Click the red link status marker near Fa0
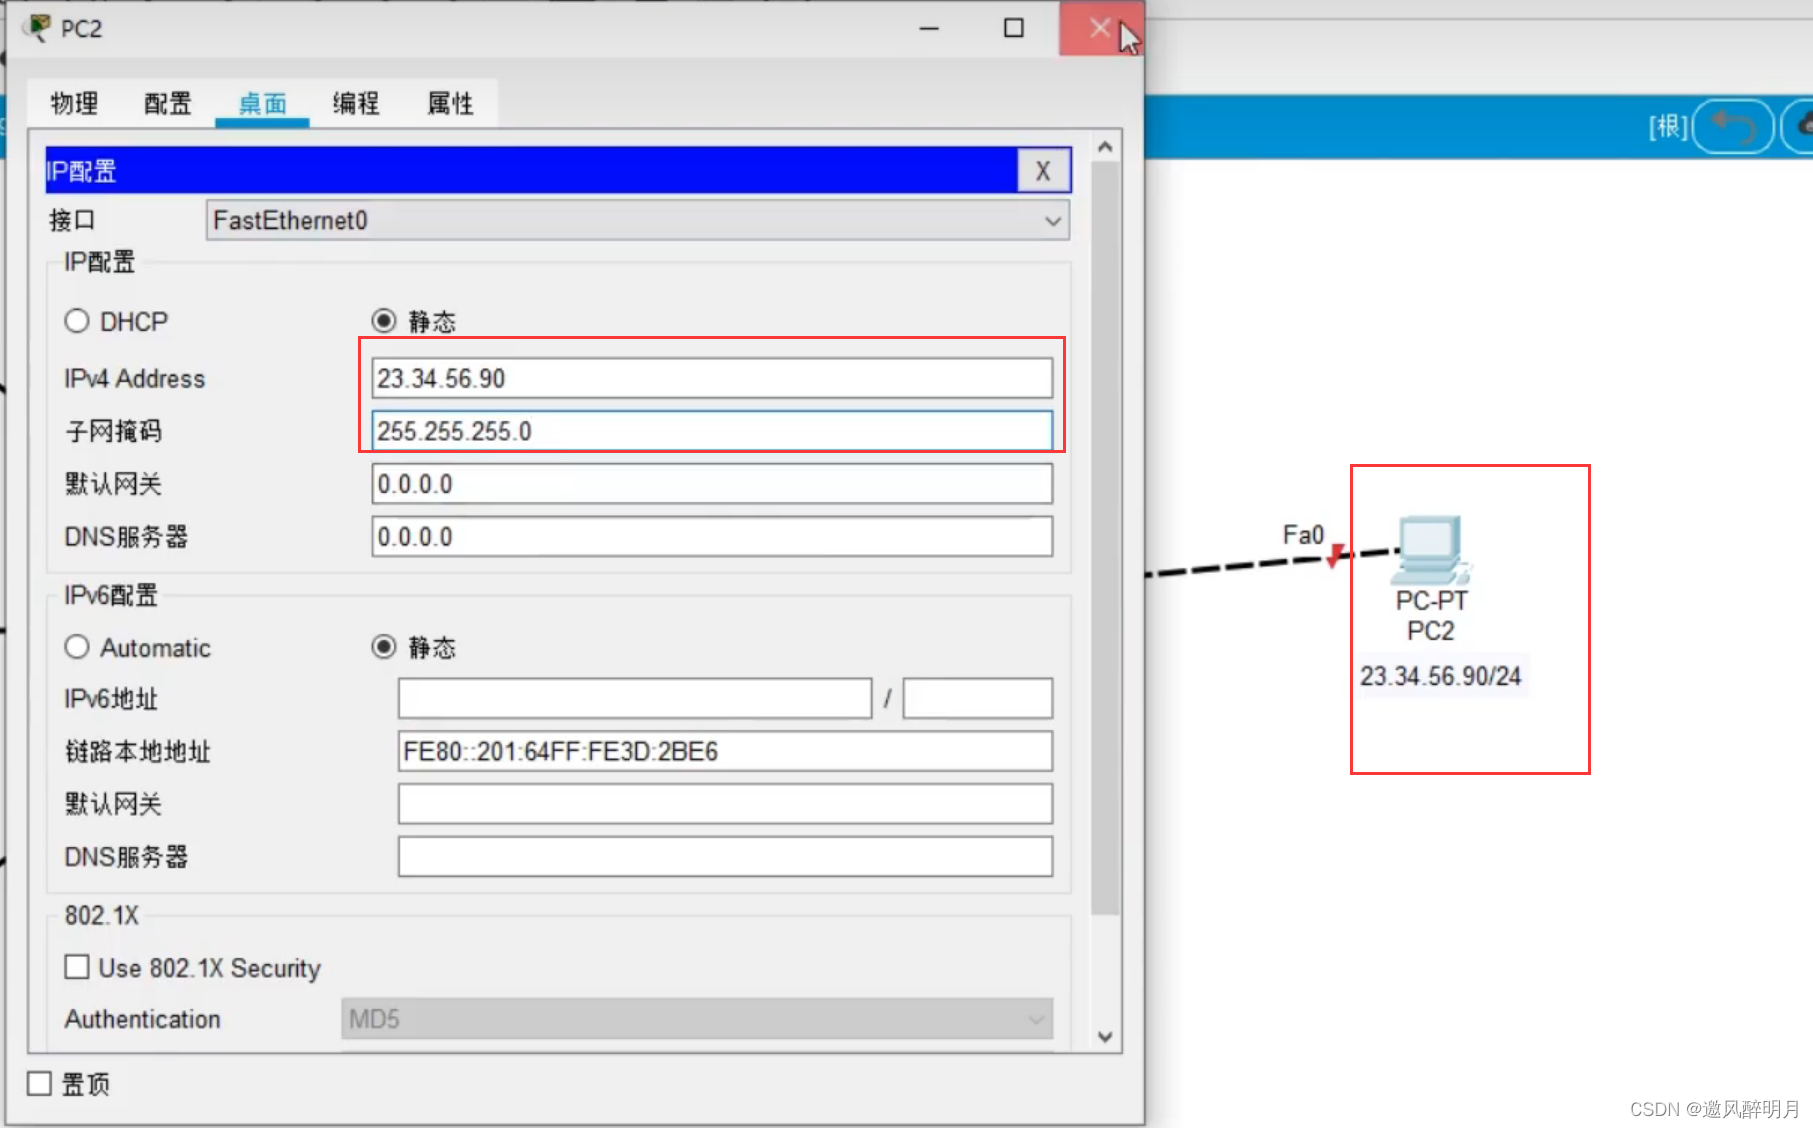 [1335, 555]
